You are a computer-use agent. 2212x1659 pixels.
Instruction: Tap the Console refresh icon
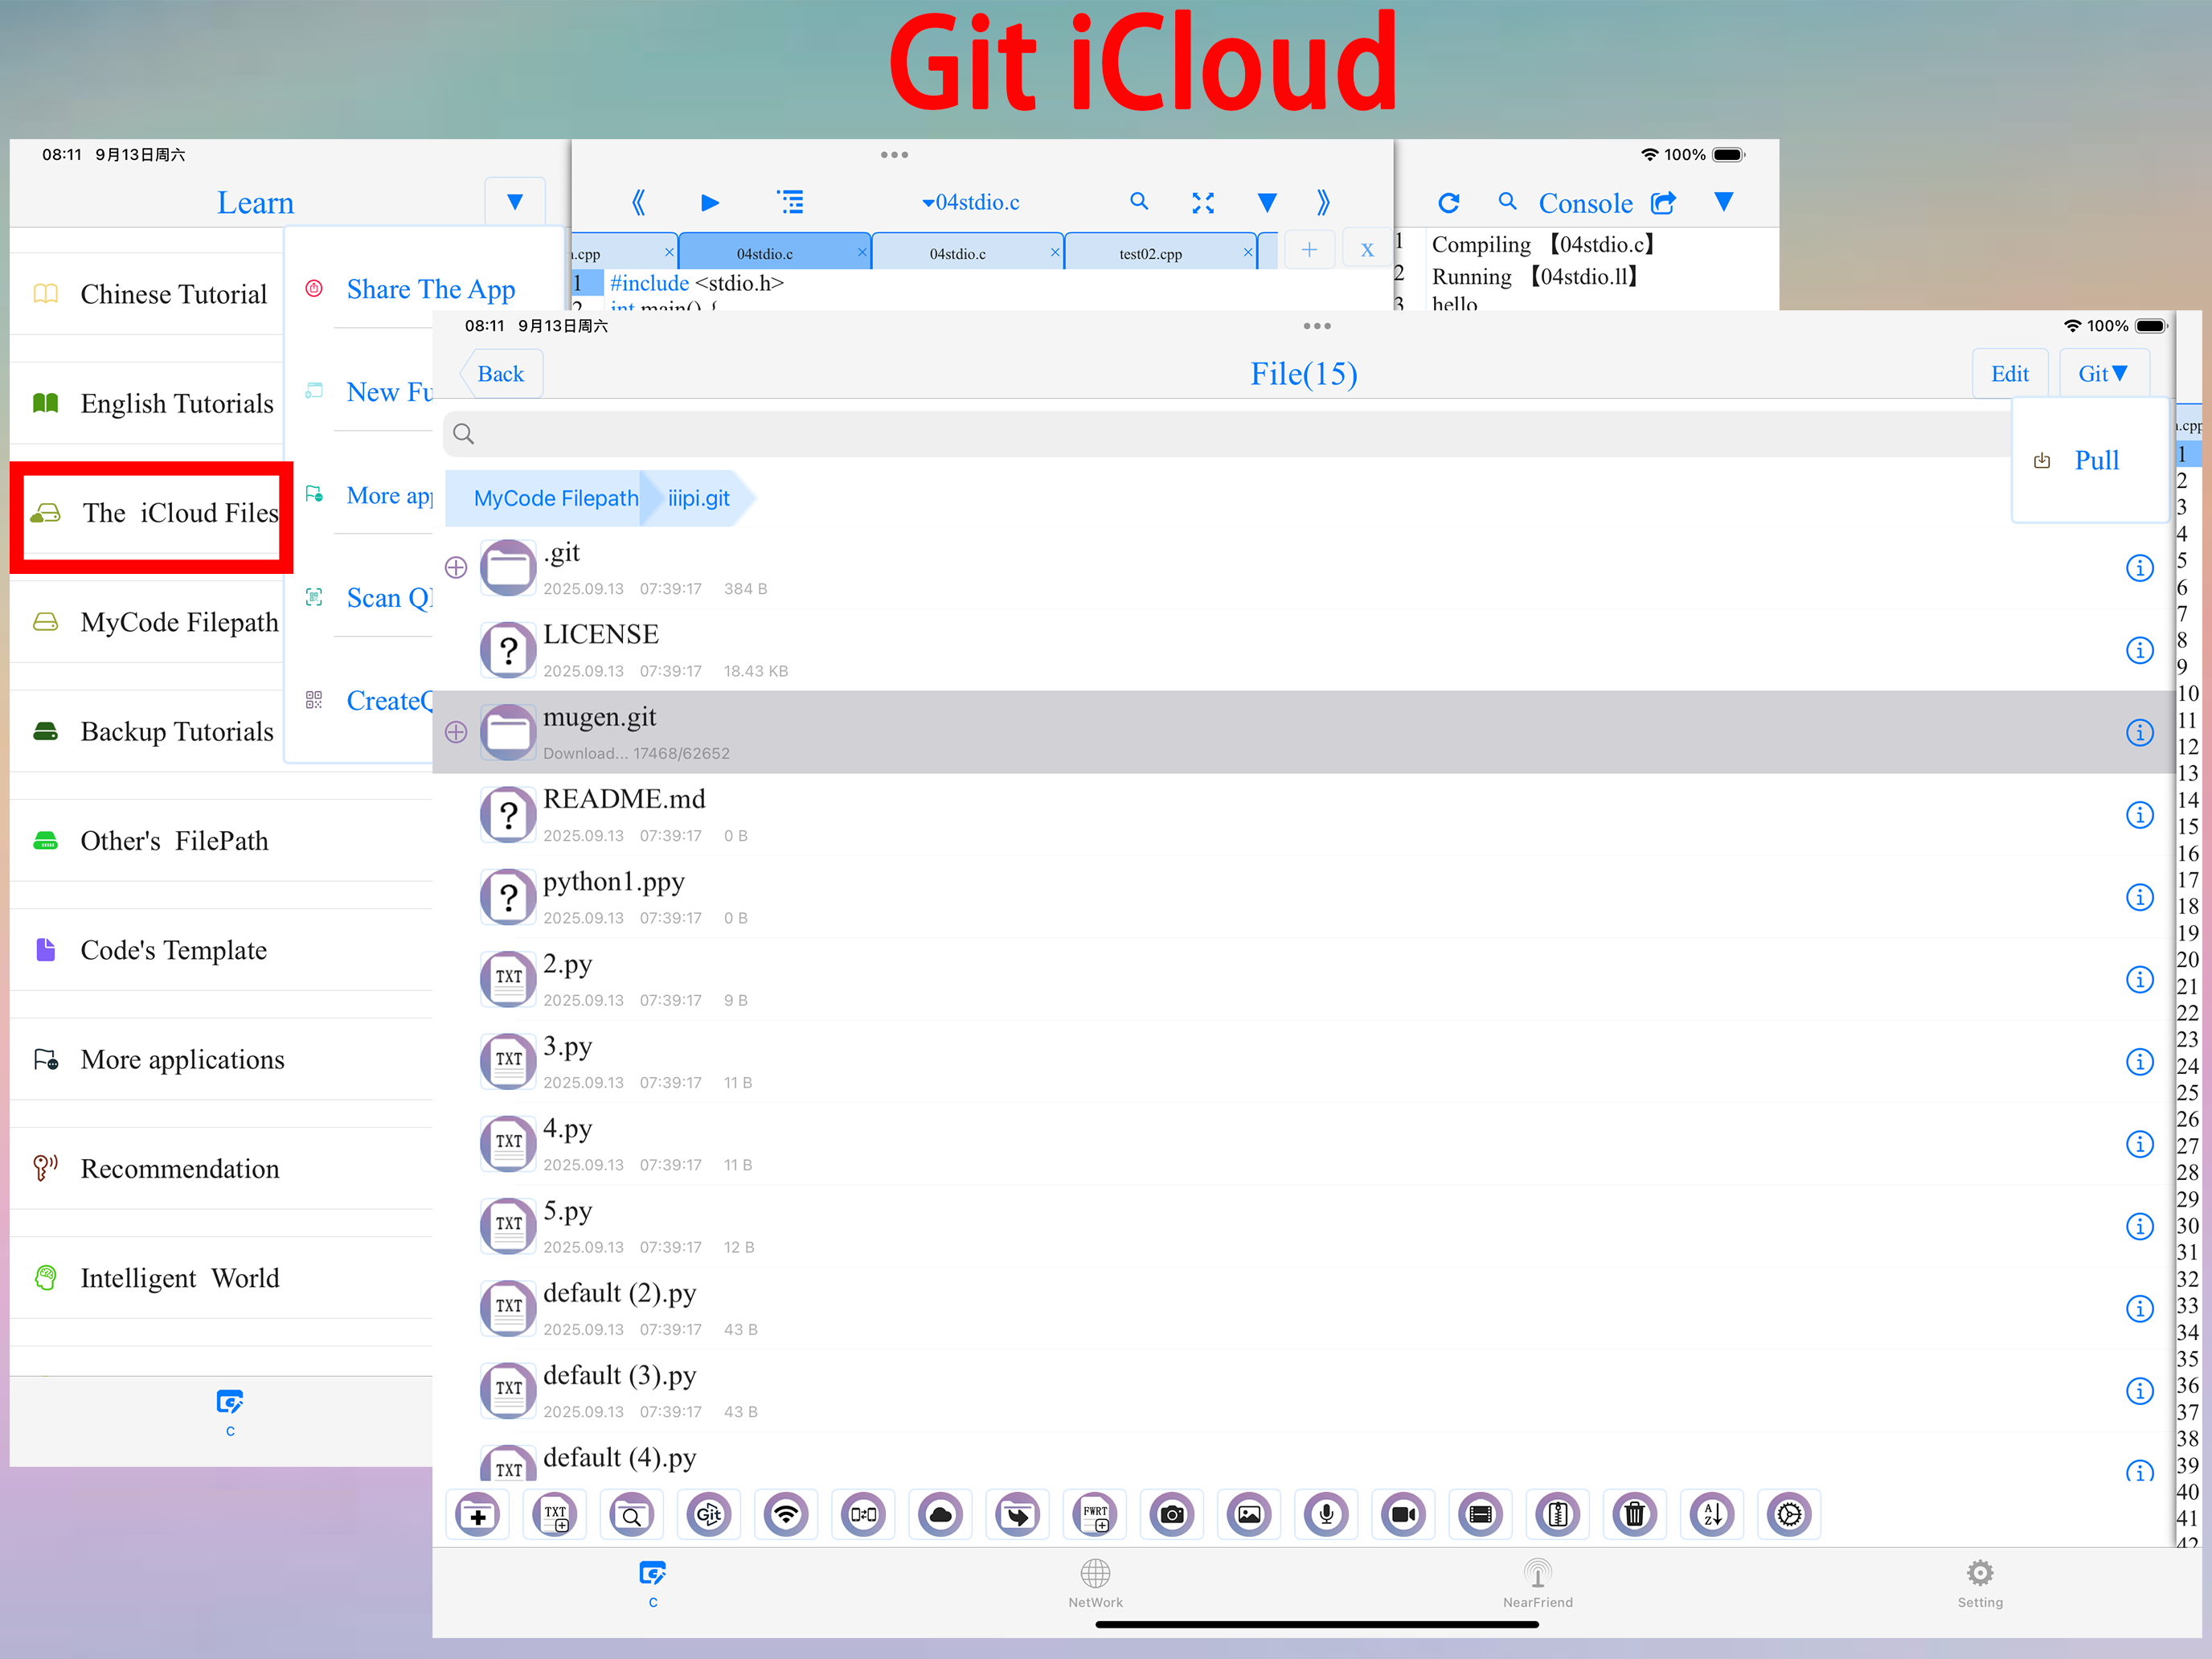(1448, 203)
